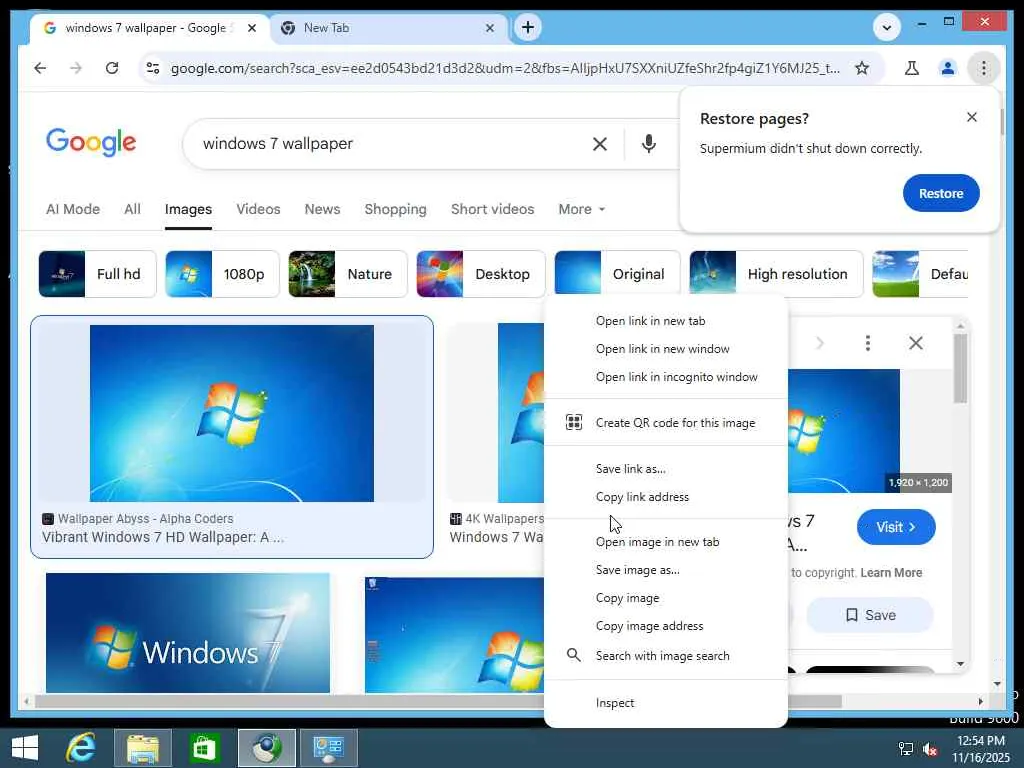
Task: Click the Visit button
Action: click(x=896, y=527)
